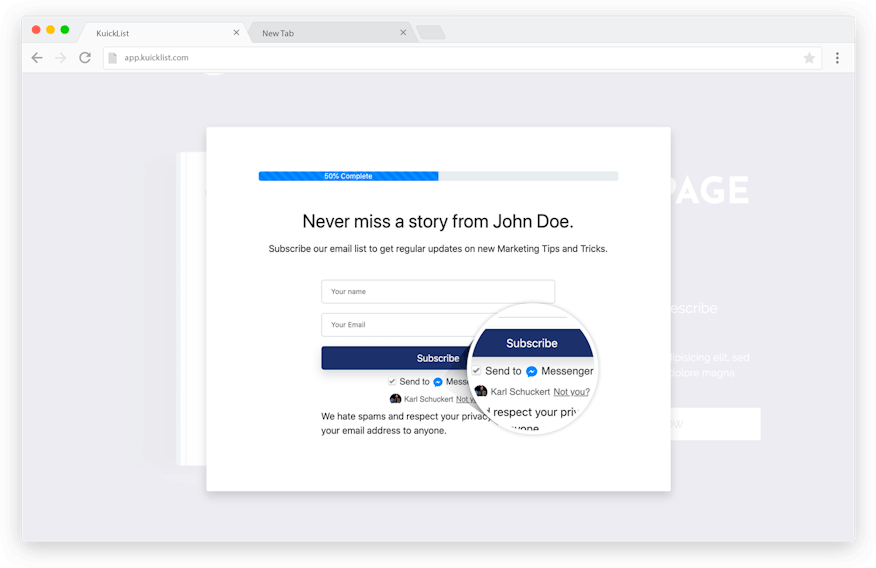Open the browser three-dot menu
Image resolution: width=876 pixels, height=568 pixels.
coord(837,58)
